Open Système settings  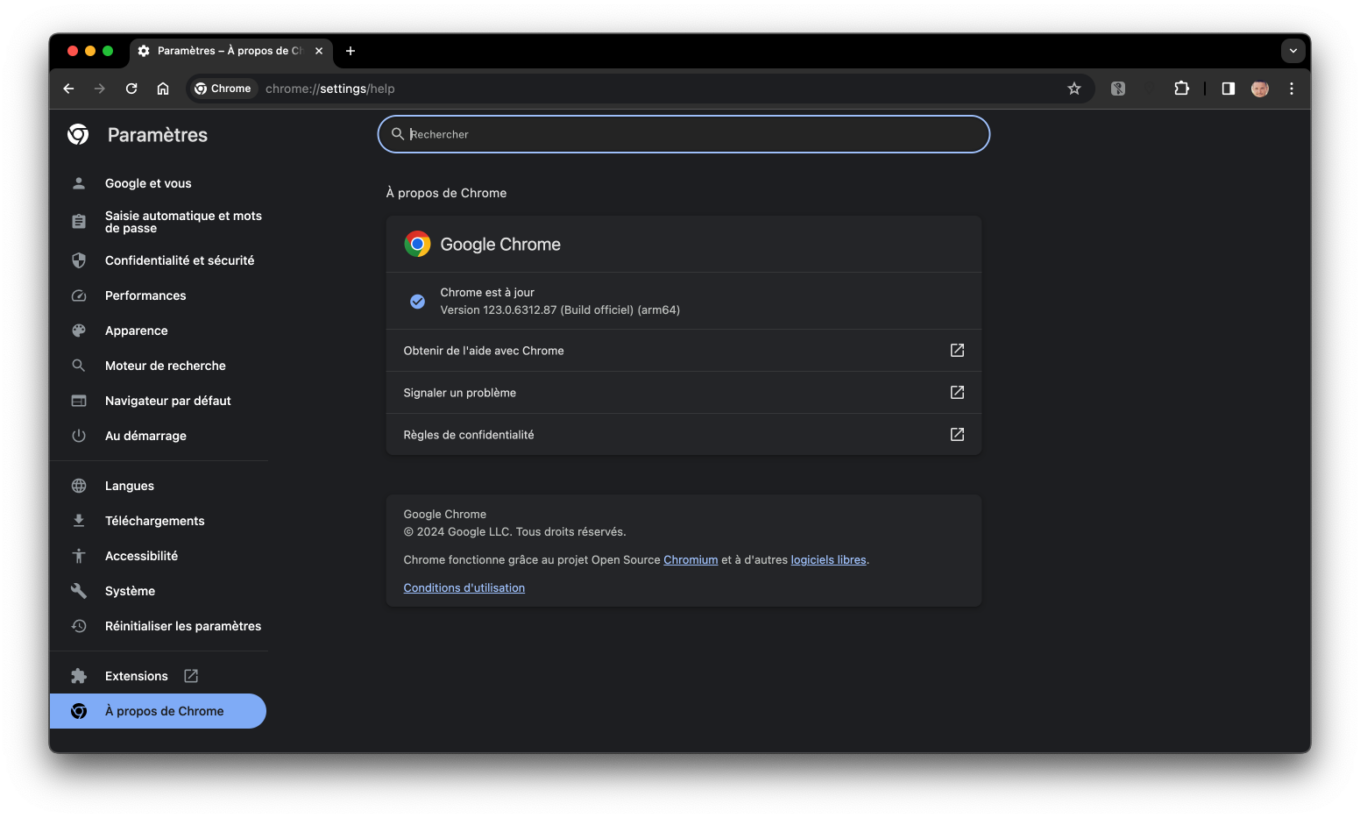point(160,590)
